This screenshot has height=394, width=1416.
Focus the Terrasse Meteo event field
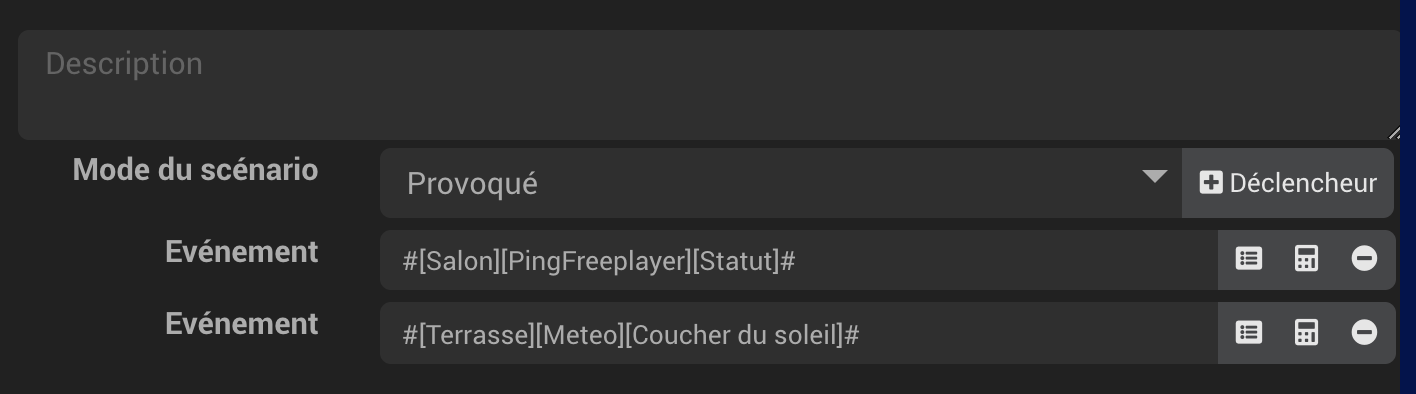pos(799,333)
